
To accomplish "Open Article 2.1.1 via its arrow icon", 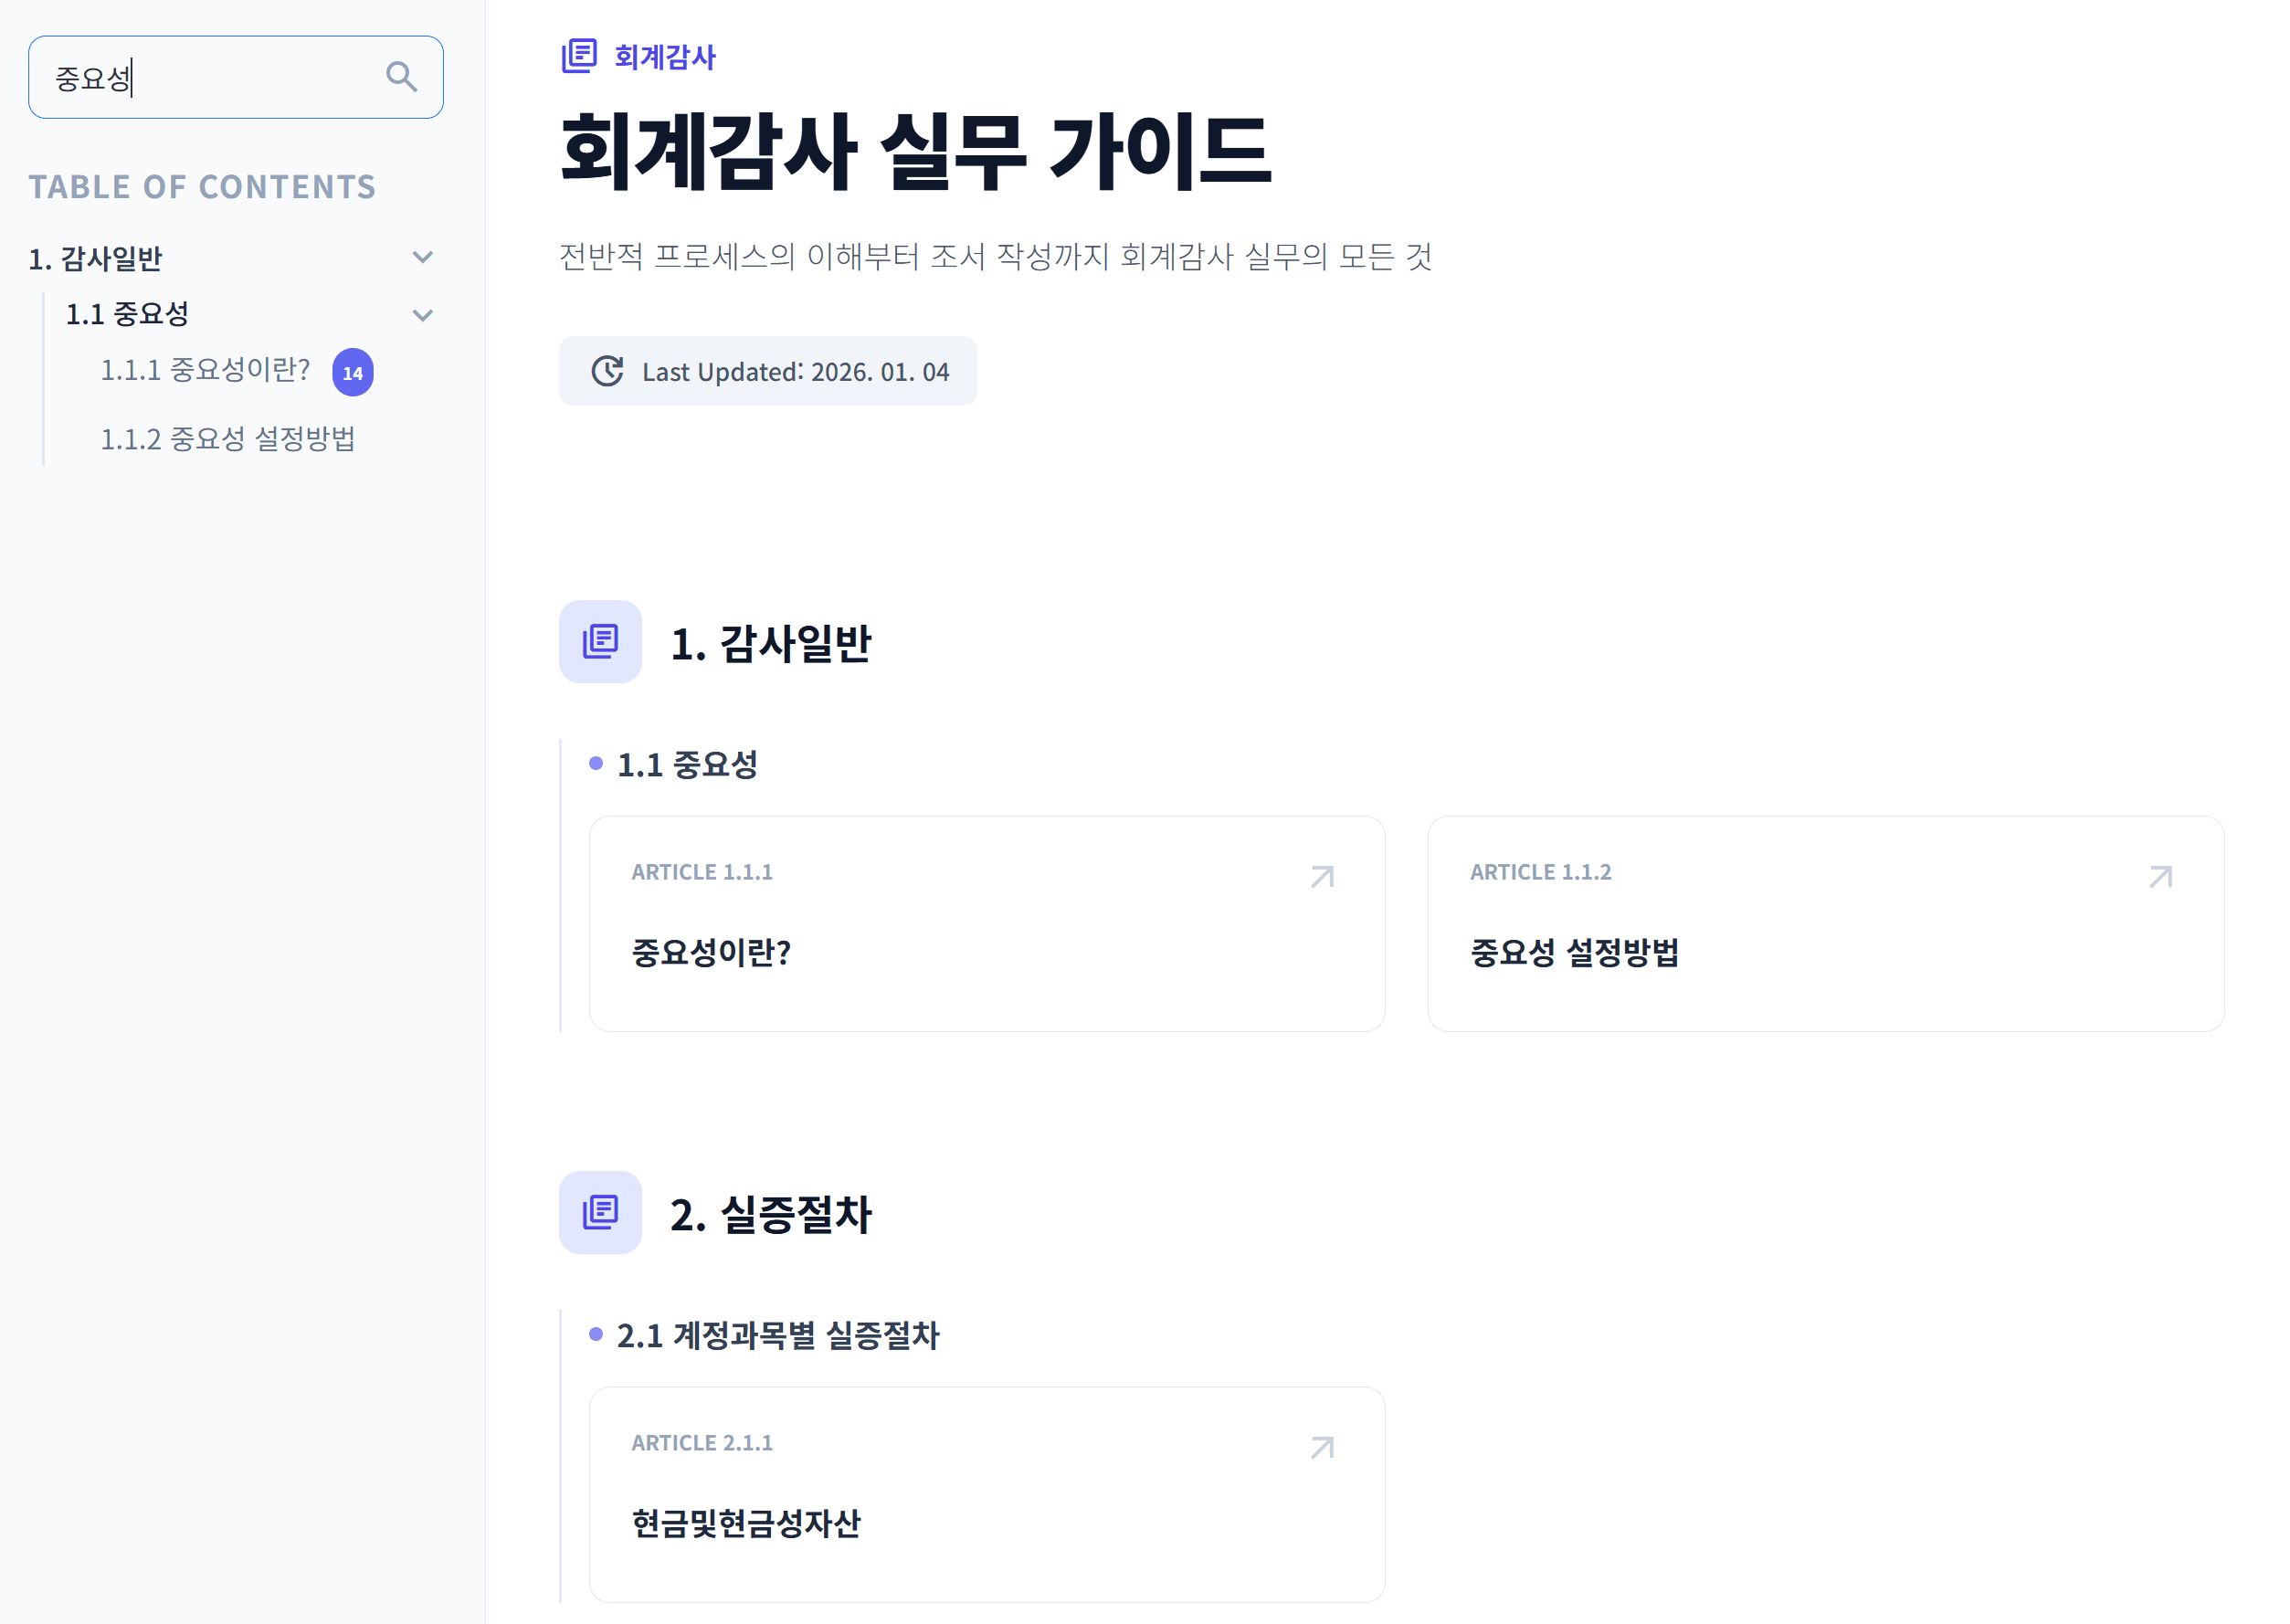I will tap(1322, 1447).
